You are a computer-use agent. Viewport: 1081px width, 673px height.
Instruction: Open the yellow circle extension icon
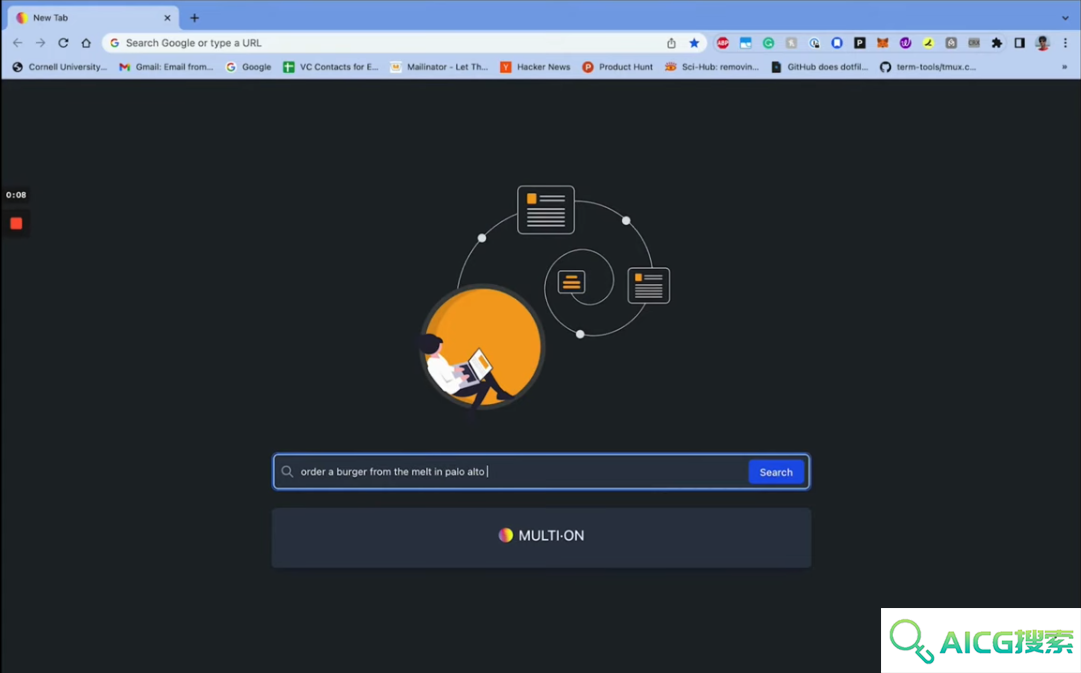[x=928, y=43]
